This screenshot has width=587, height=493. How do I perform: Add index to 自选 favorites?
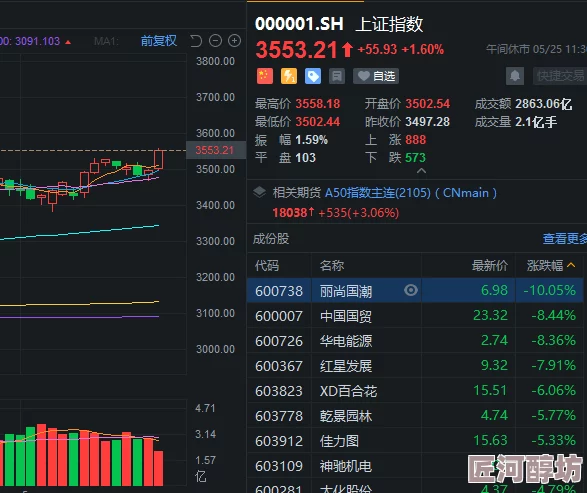point(376,76)
